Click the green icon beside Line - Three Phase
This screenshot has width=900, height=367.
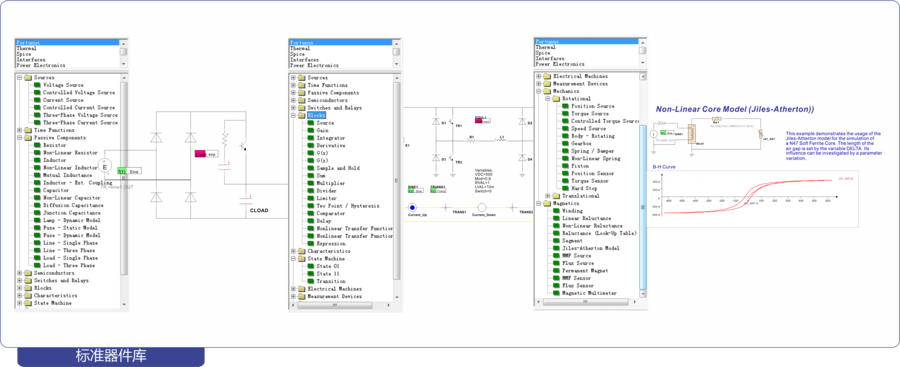[37, 250]
